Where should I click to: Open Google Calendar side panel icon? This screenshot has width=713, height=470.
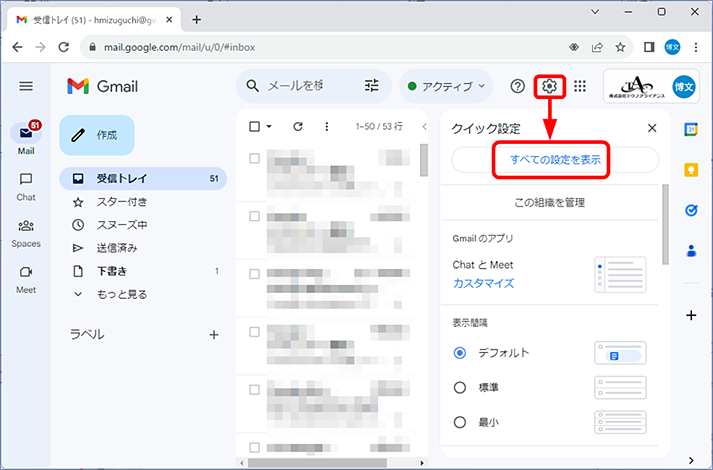(691, 129)
